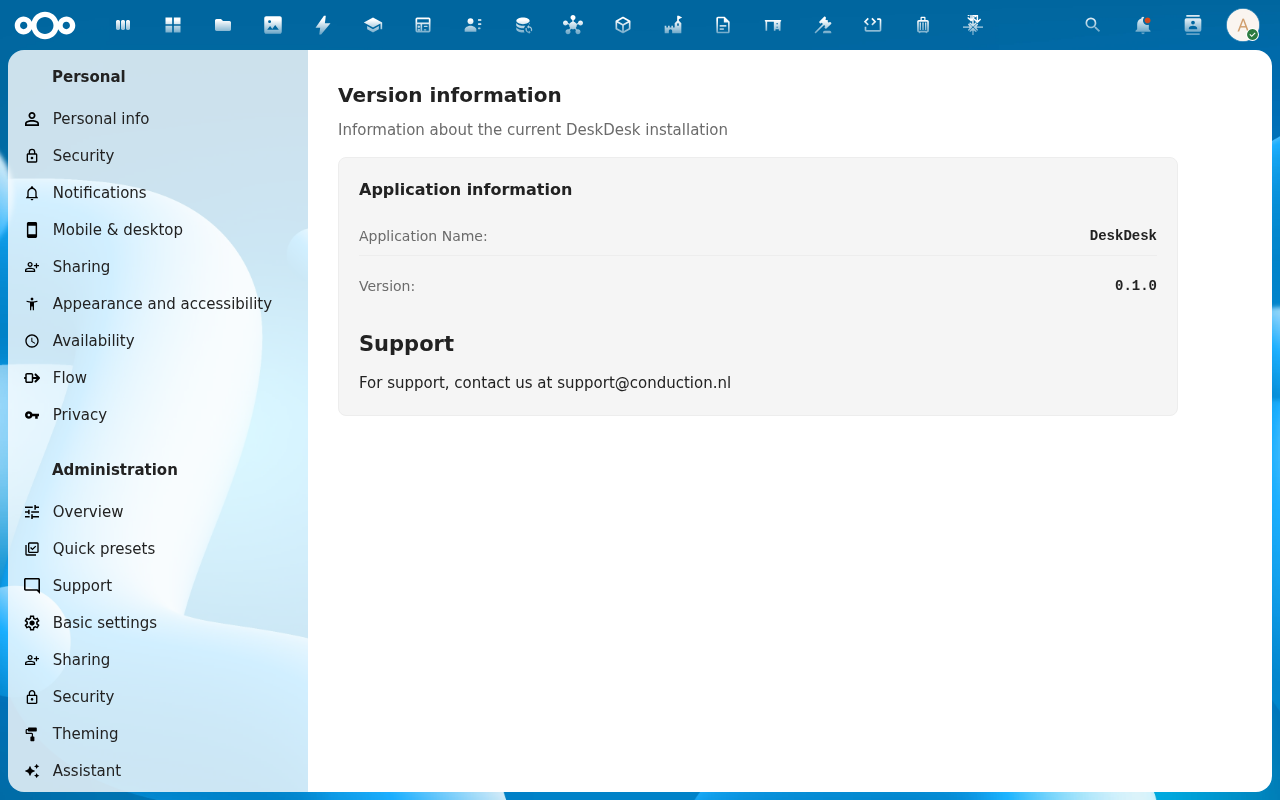
Task: Open the Administration Overview page
Action: click(x=158, y=512)
